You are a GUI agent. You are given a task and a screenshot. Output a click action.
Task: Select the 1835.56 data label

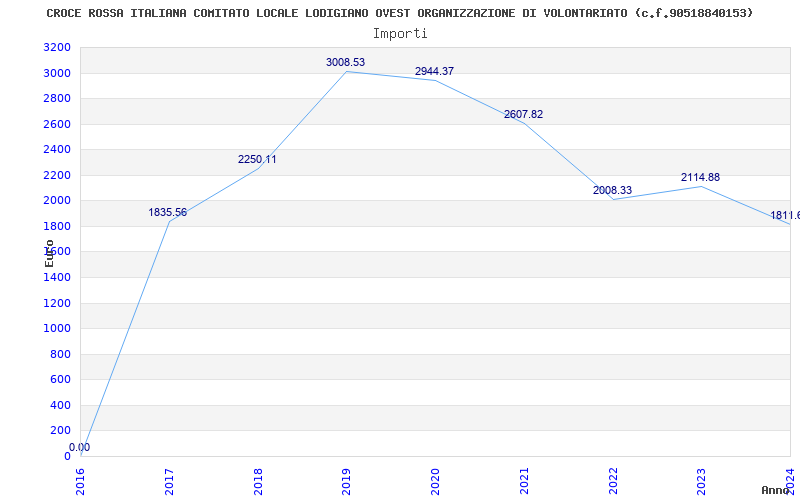click(168, 212)
